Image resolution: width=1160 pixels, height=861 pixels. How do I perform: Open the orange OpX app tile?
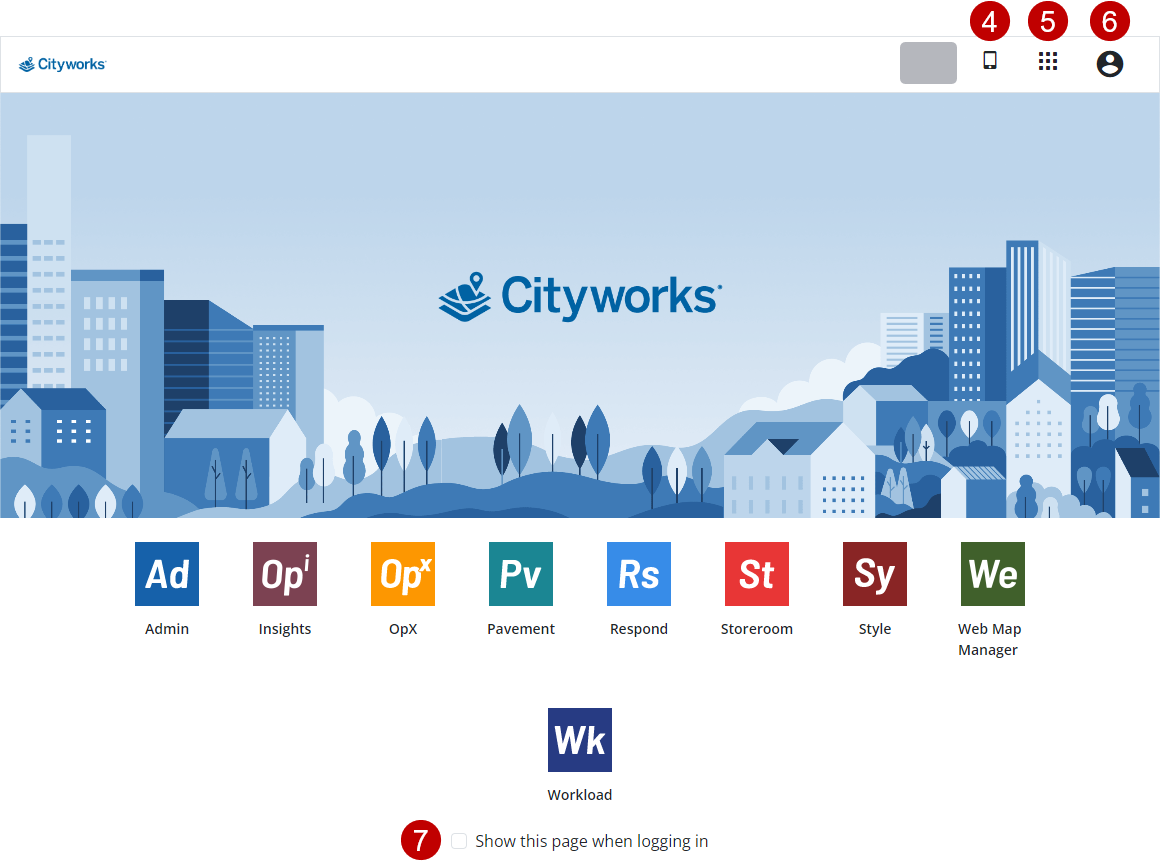click(403, 574)
